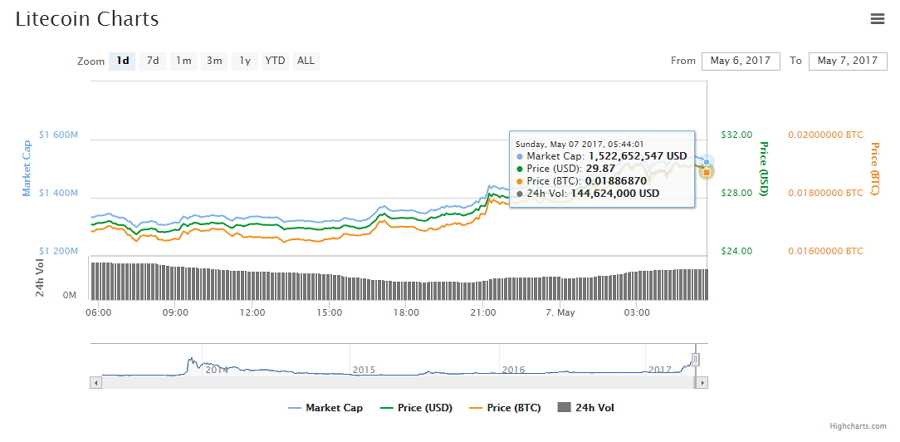Toggle Price (USD) series in legend

417,408
